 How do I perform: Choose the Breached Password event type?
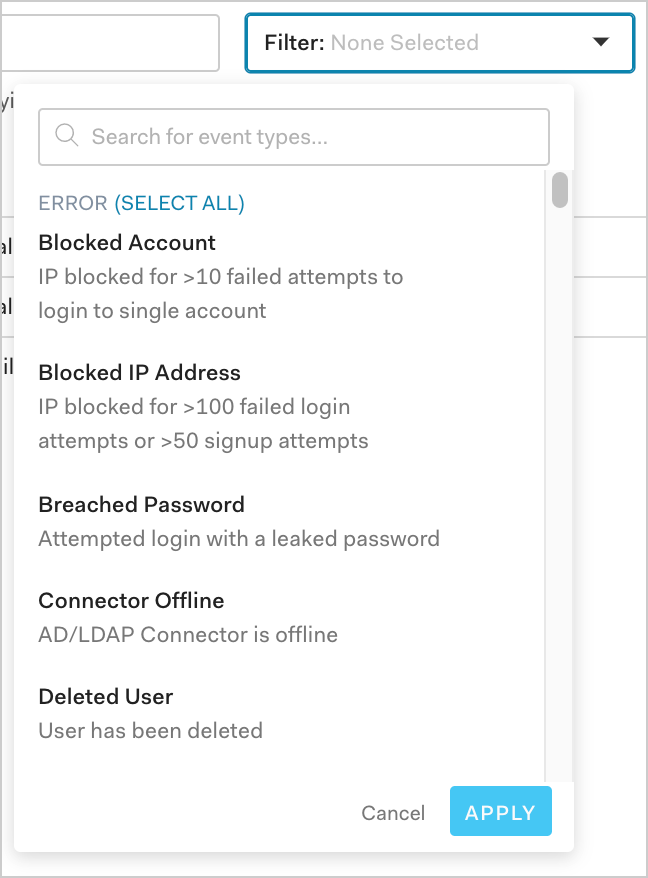click(x=141, y=505)
